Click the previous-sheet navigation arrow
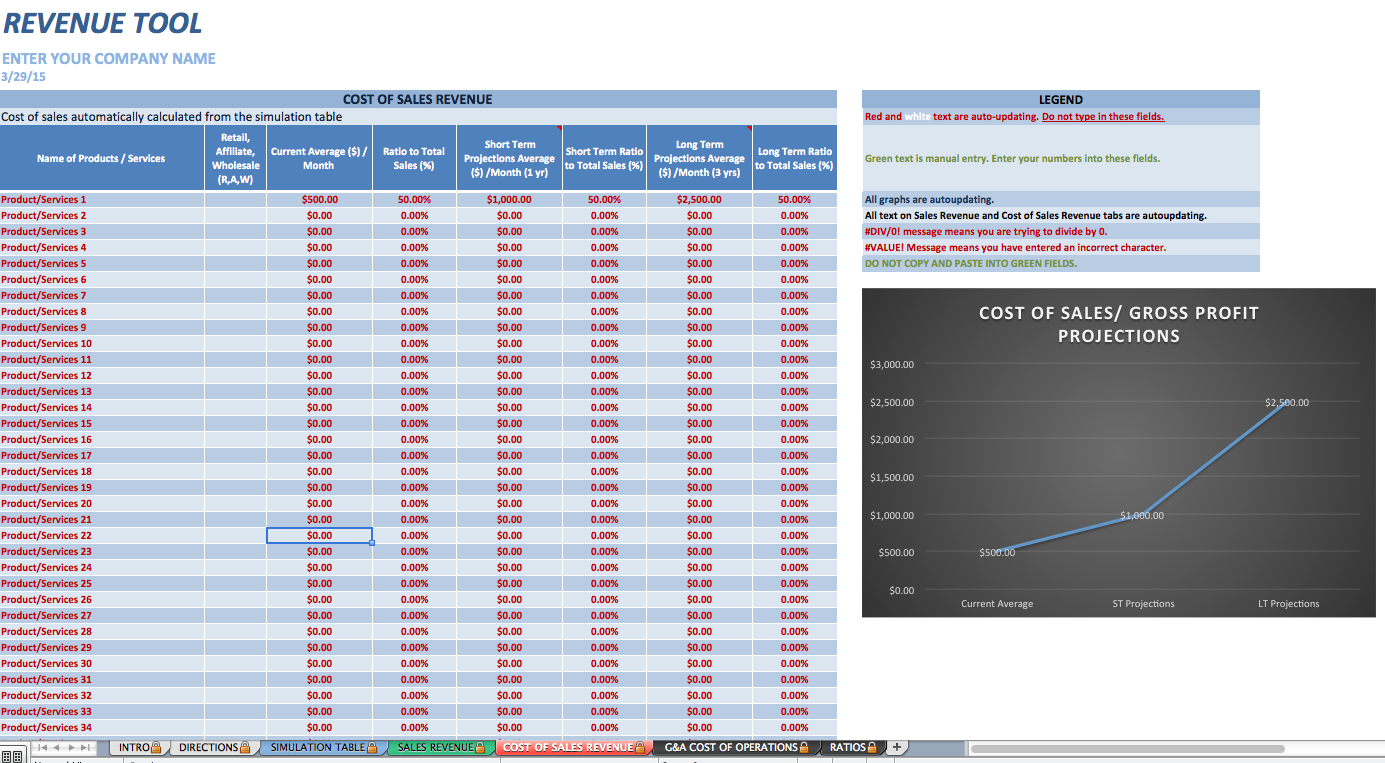This screenshot has height=763, width=1385. [x=58, y=746]
